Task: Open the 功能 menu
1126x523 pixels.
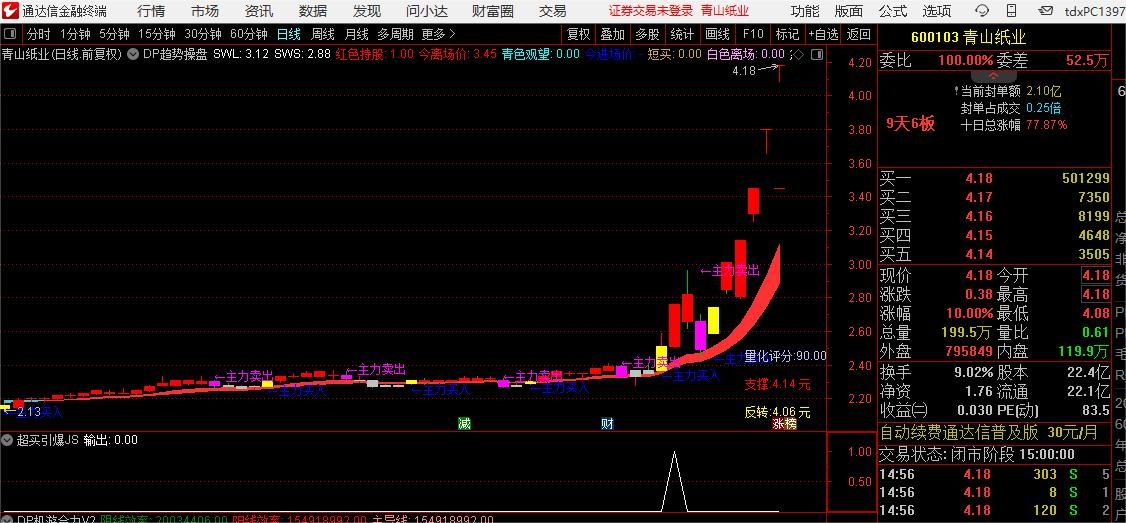Action: (x=805, y=11)
